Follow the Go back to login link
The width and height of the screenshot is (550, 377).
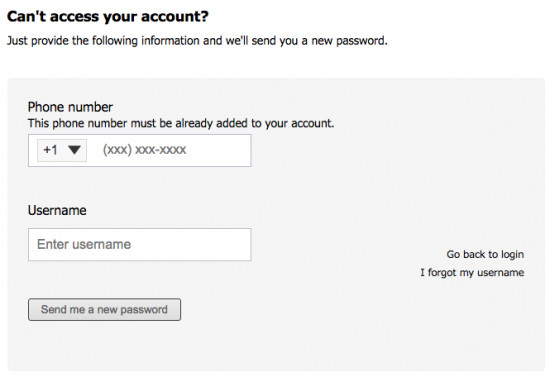click(x=485, y=254)
